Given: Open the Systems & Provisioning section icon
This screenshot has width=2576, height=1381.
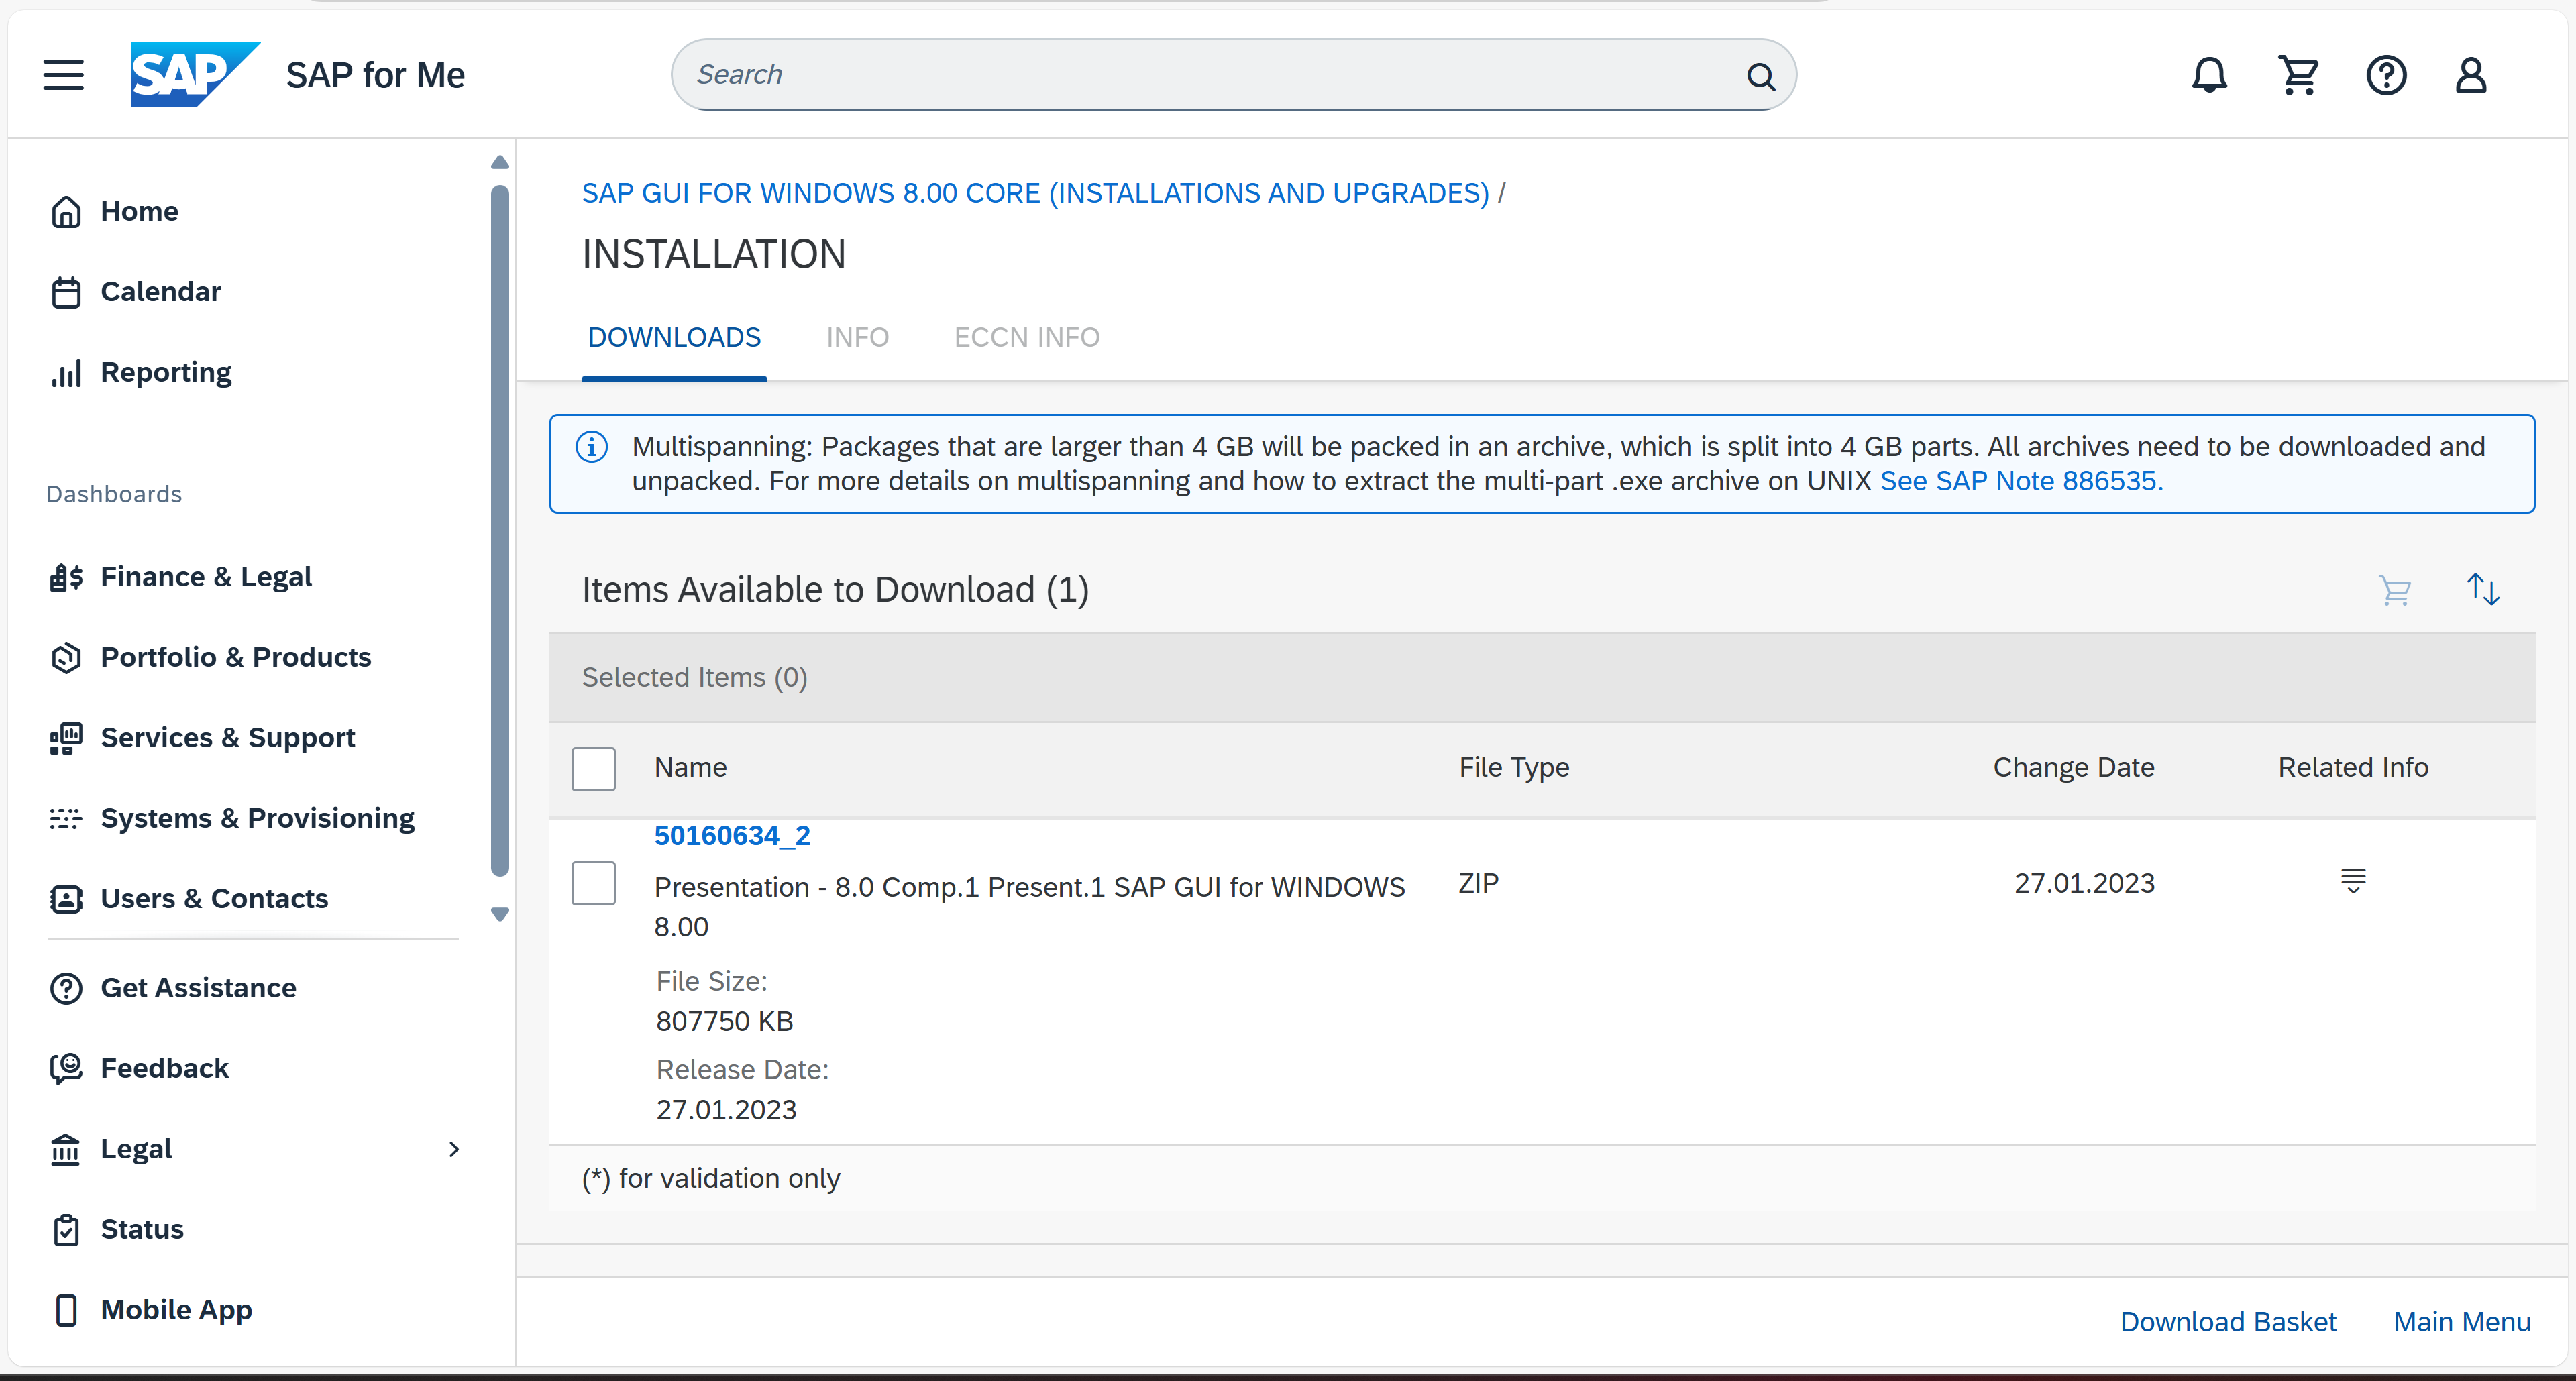Looking at the screenshot, I should coord(66,818).
